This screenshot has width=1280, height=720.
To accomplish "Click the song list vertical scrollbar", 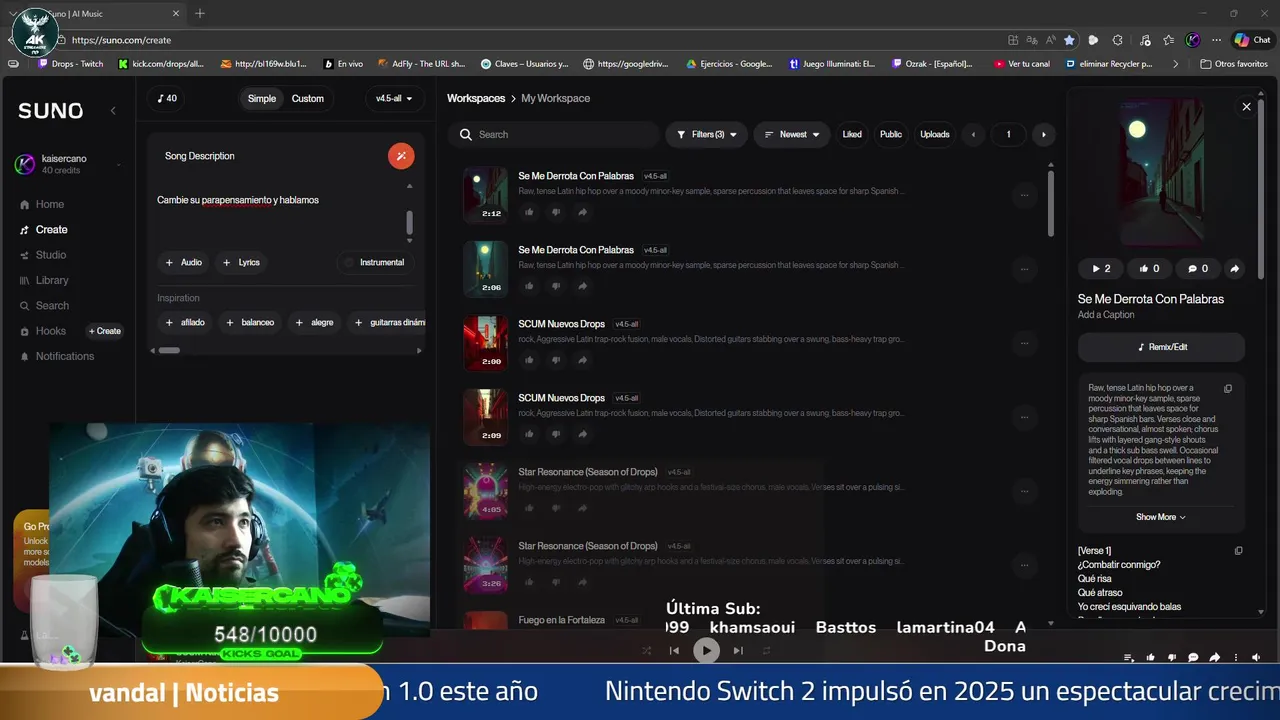I will pyautogui.click(x=1050, y=203).
